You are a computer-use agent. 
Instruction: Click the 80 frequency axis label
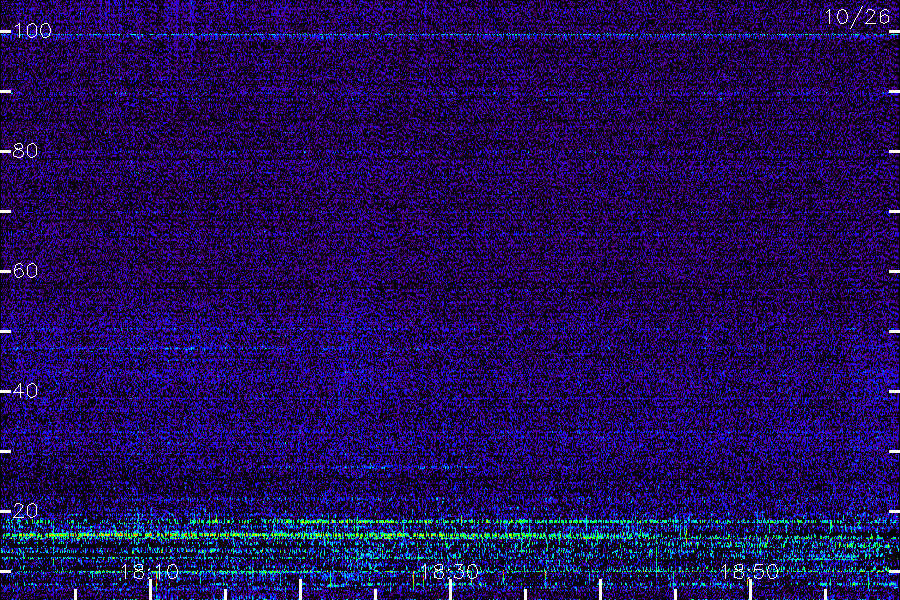point(26,151)
